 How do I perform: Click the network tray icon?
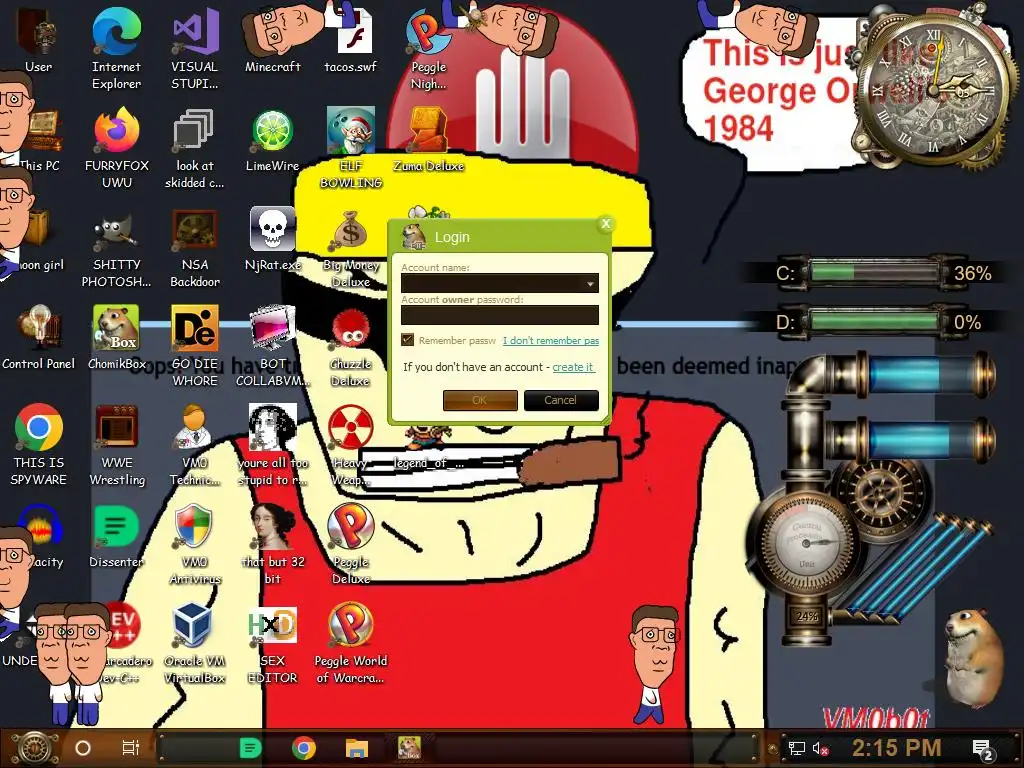point(797,748)
